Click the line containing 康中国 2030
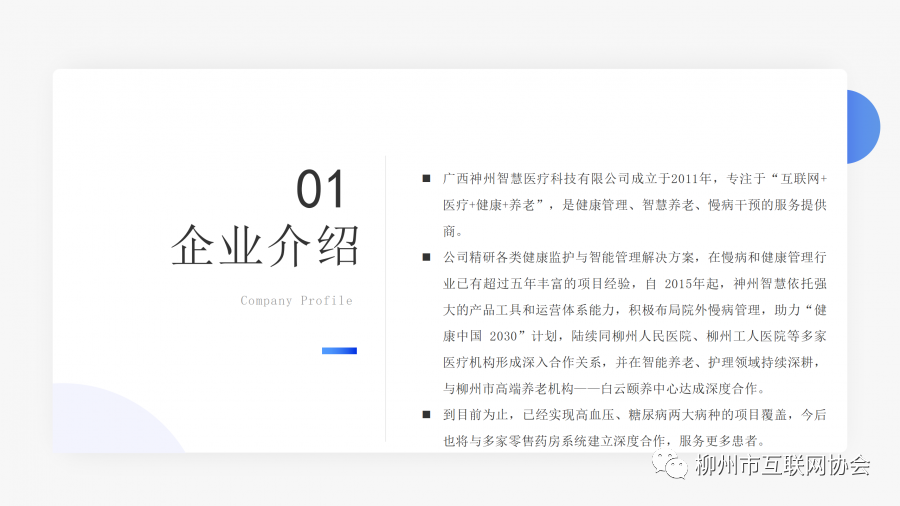This screenshot has width=900, height=506. pyautogui.click(x=634, y=336)
